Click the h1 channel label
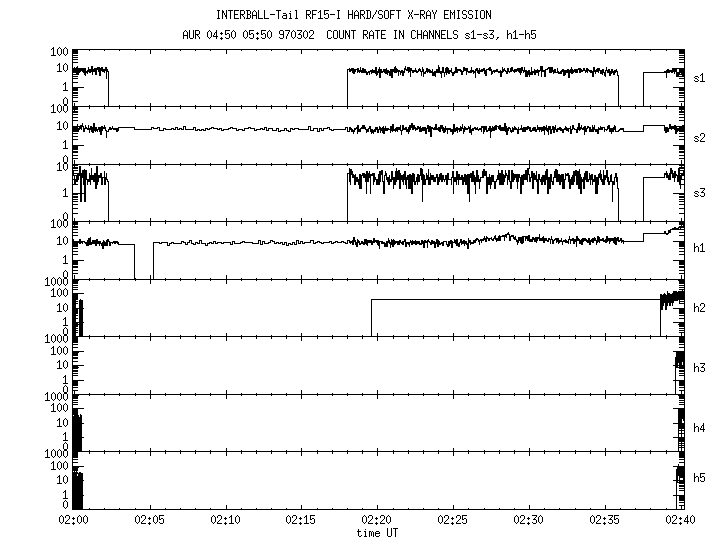This screenshot has width=720, height=550. click(x=699, y=250)
